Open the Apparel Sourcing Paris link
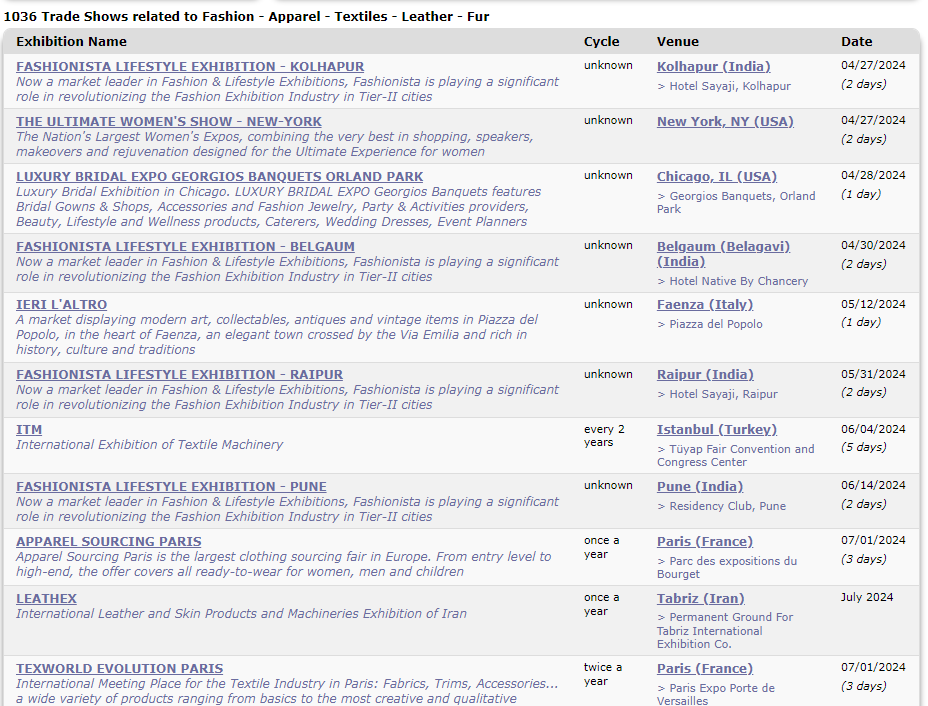The image size is (928, 706). (109, 541)
